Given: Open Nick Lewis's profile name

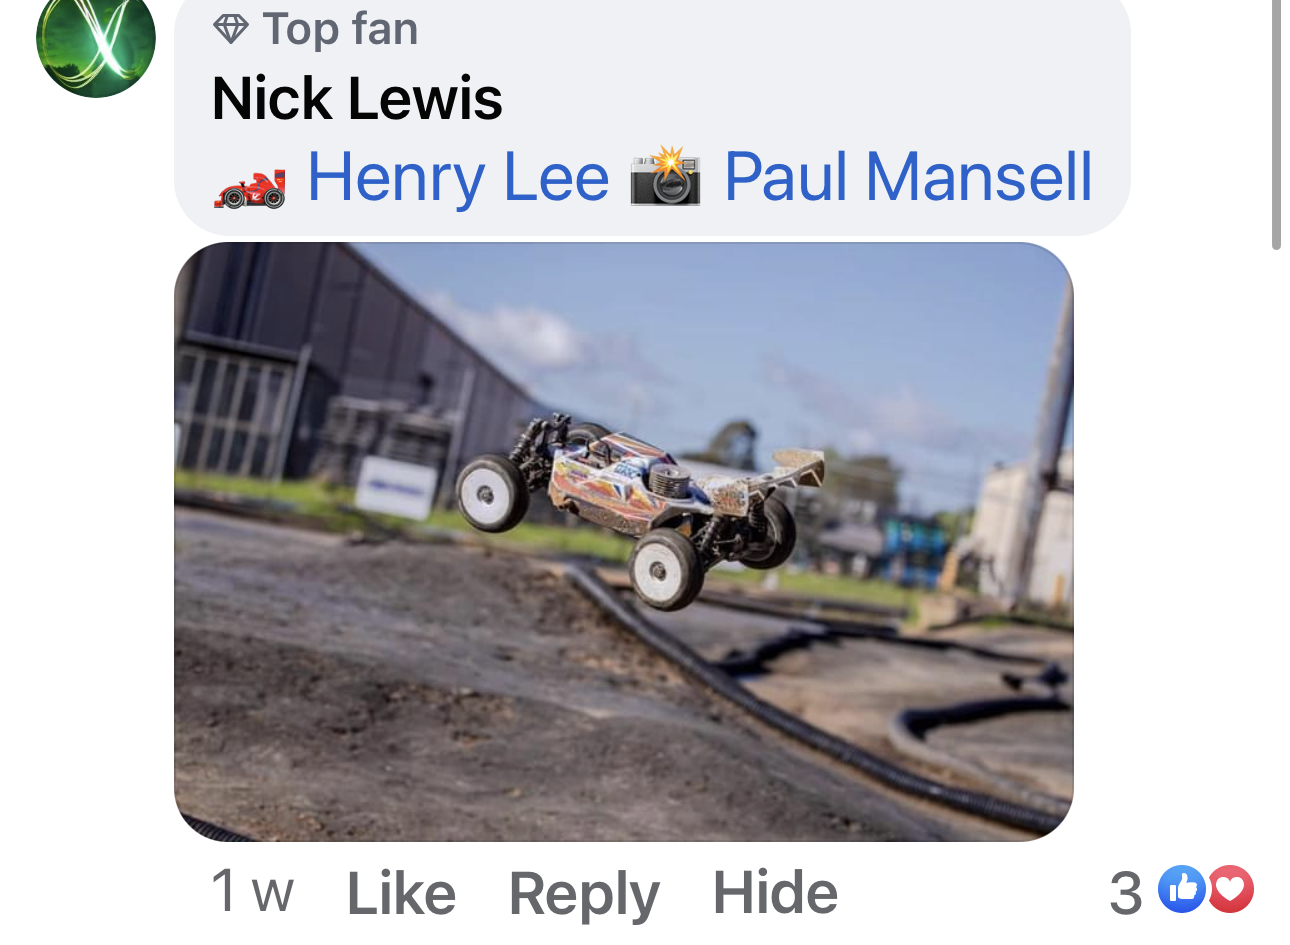Looking at the screenshot, I should pos(357,98).
